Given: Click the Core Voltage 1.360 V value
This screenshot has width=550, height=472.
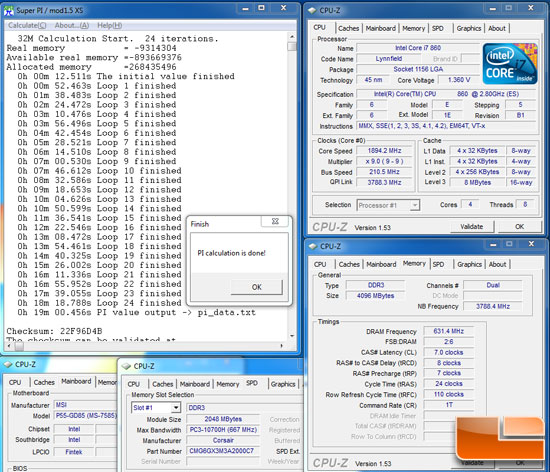Looking at the screenshot, I should coord(459,80).
